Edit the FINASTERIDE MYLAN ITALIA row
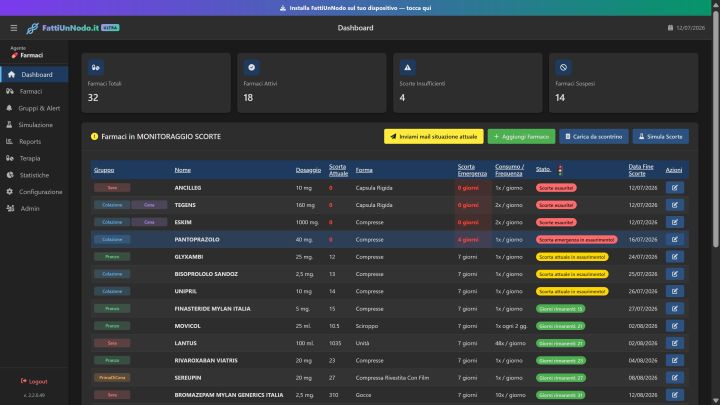Screen dimensions: 720x405 click(x=675, y=309)
